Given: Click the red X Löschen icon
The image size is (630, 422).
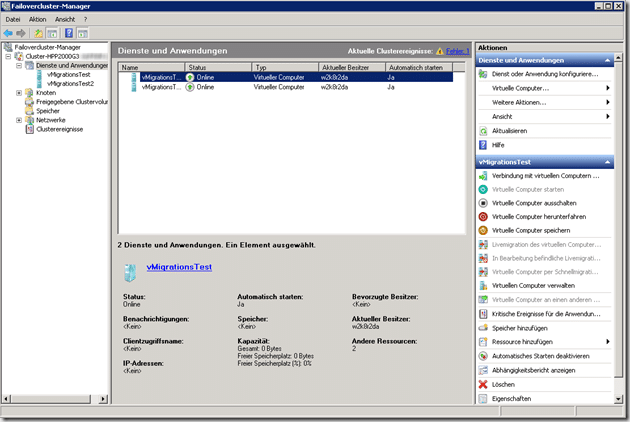Looking at the screenshot, I should [x=483, y=385].
